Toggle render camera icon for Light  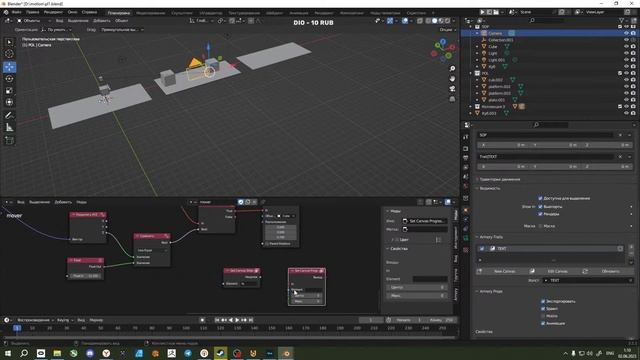pos(633,53)
